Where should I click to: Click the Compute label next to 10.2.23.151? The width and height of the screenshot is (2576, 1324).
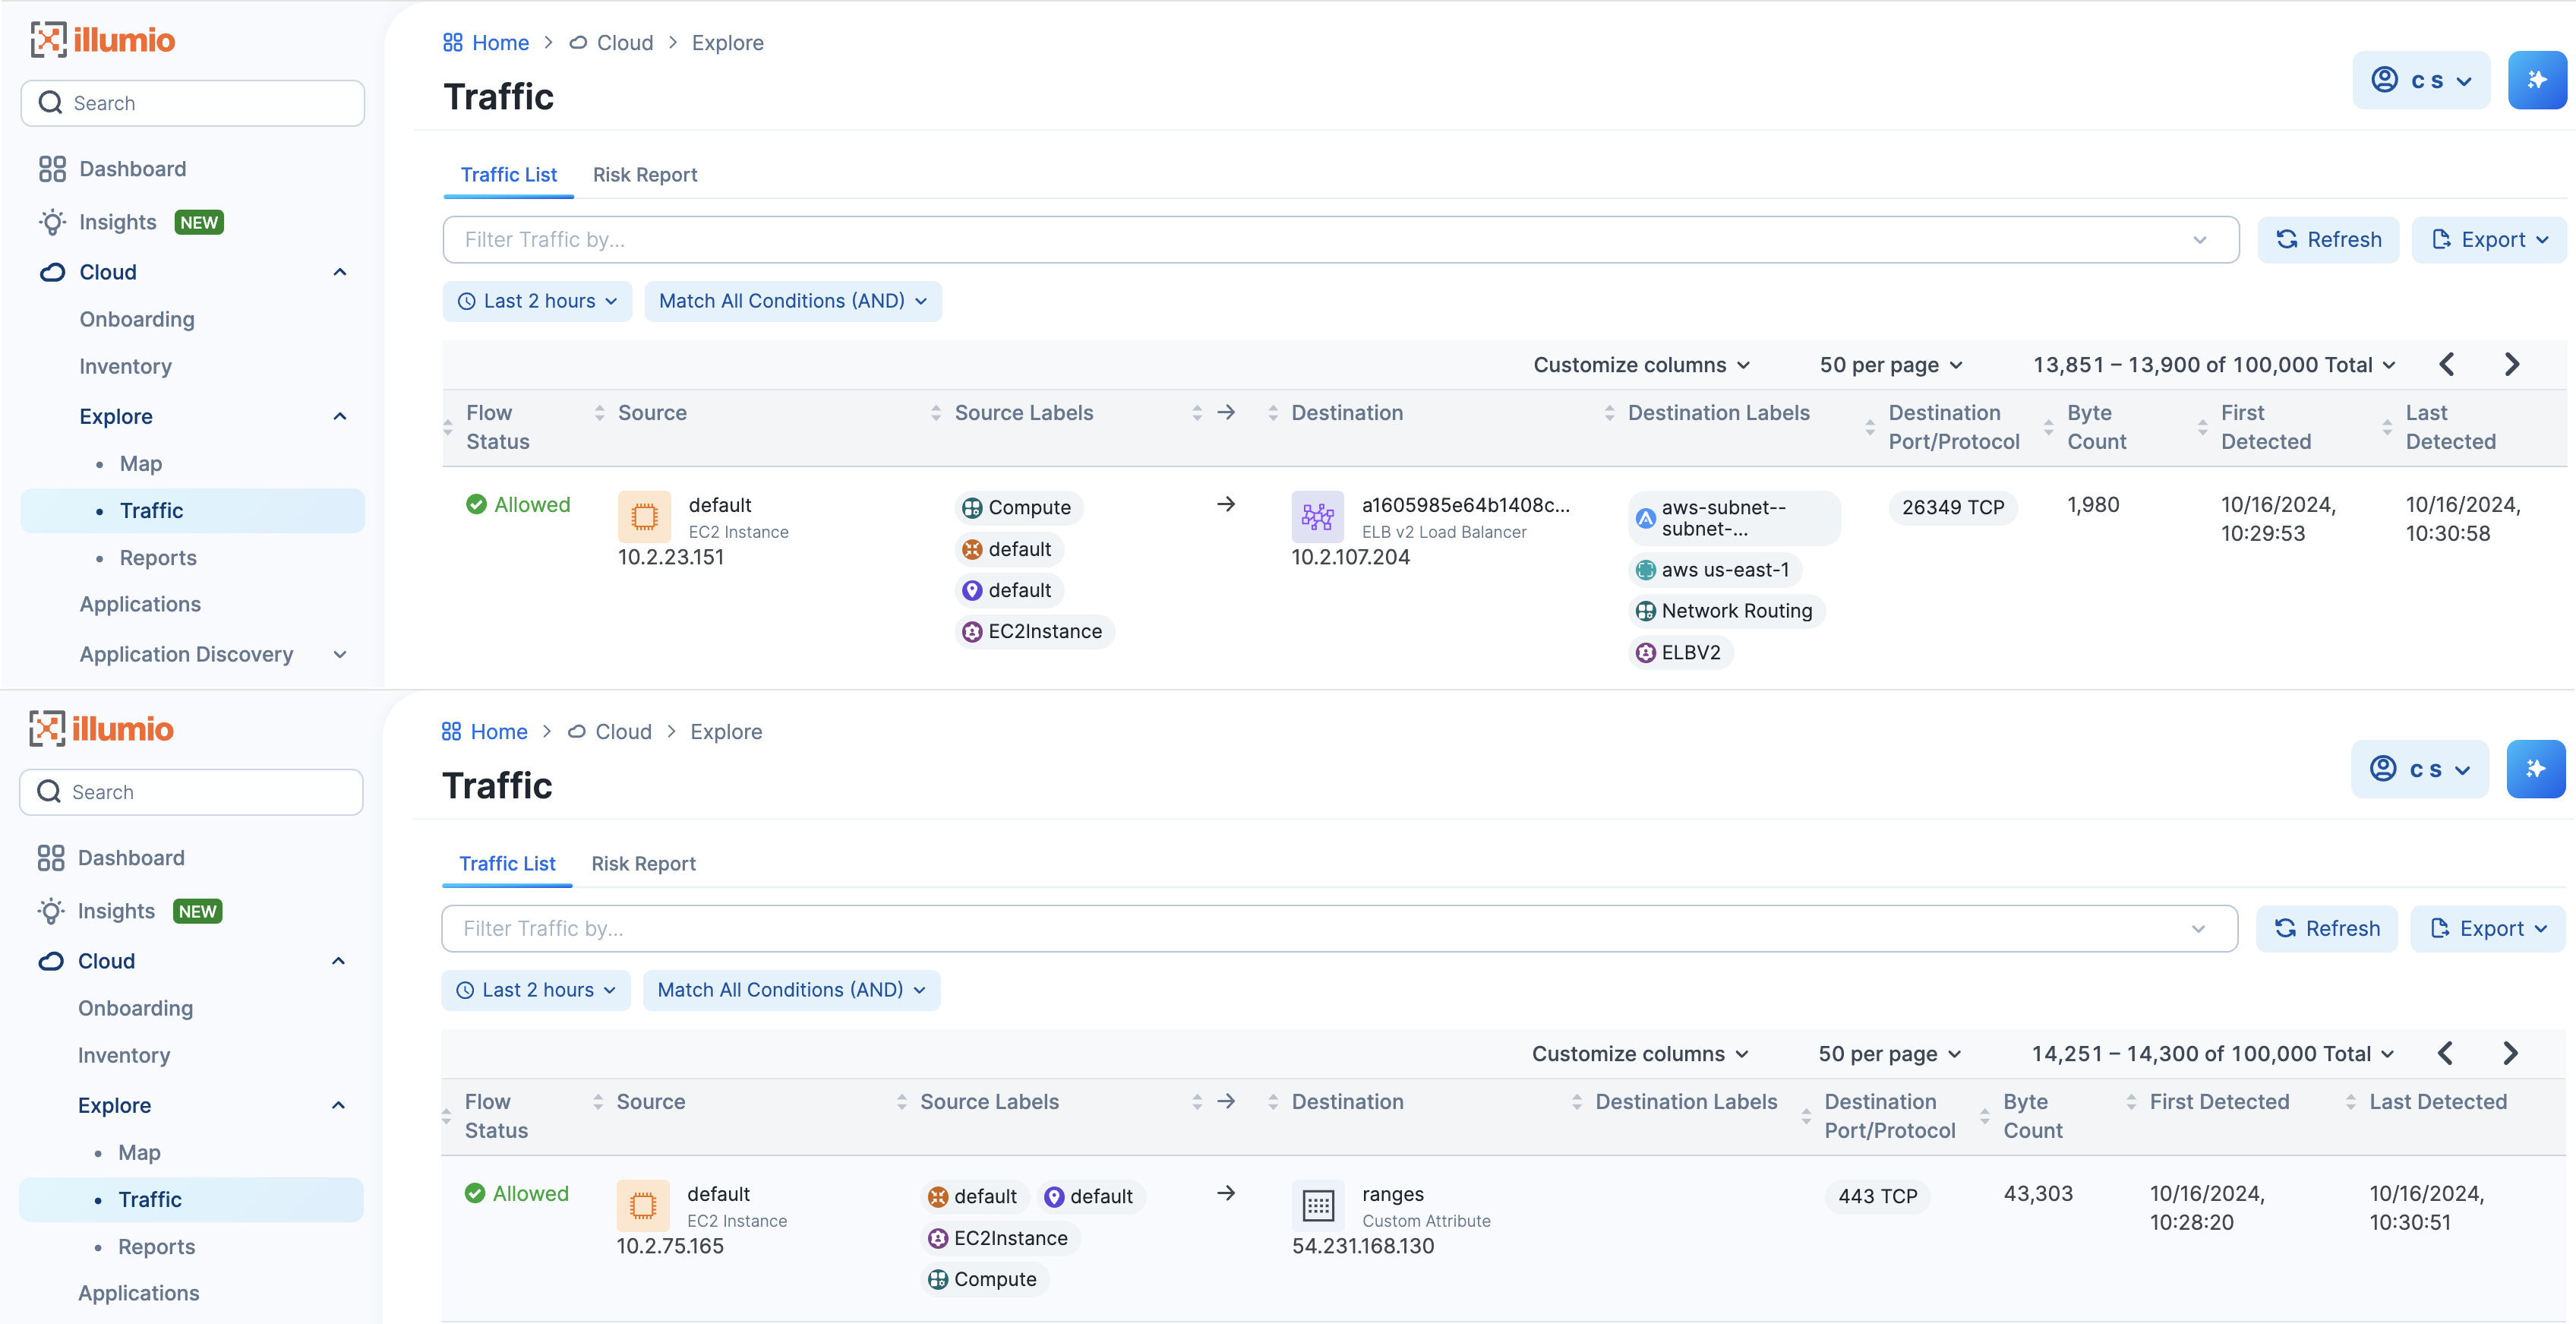pyautogui.click(x=1018, y=507)
